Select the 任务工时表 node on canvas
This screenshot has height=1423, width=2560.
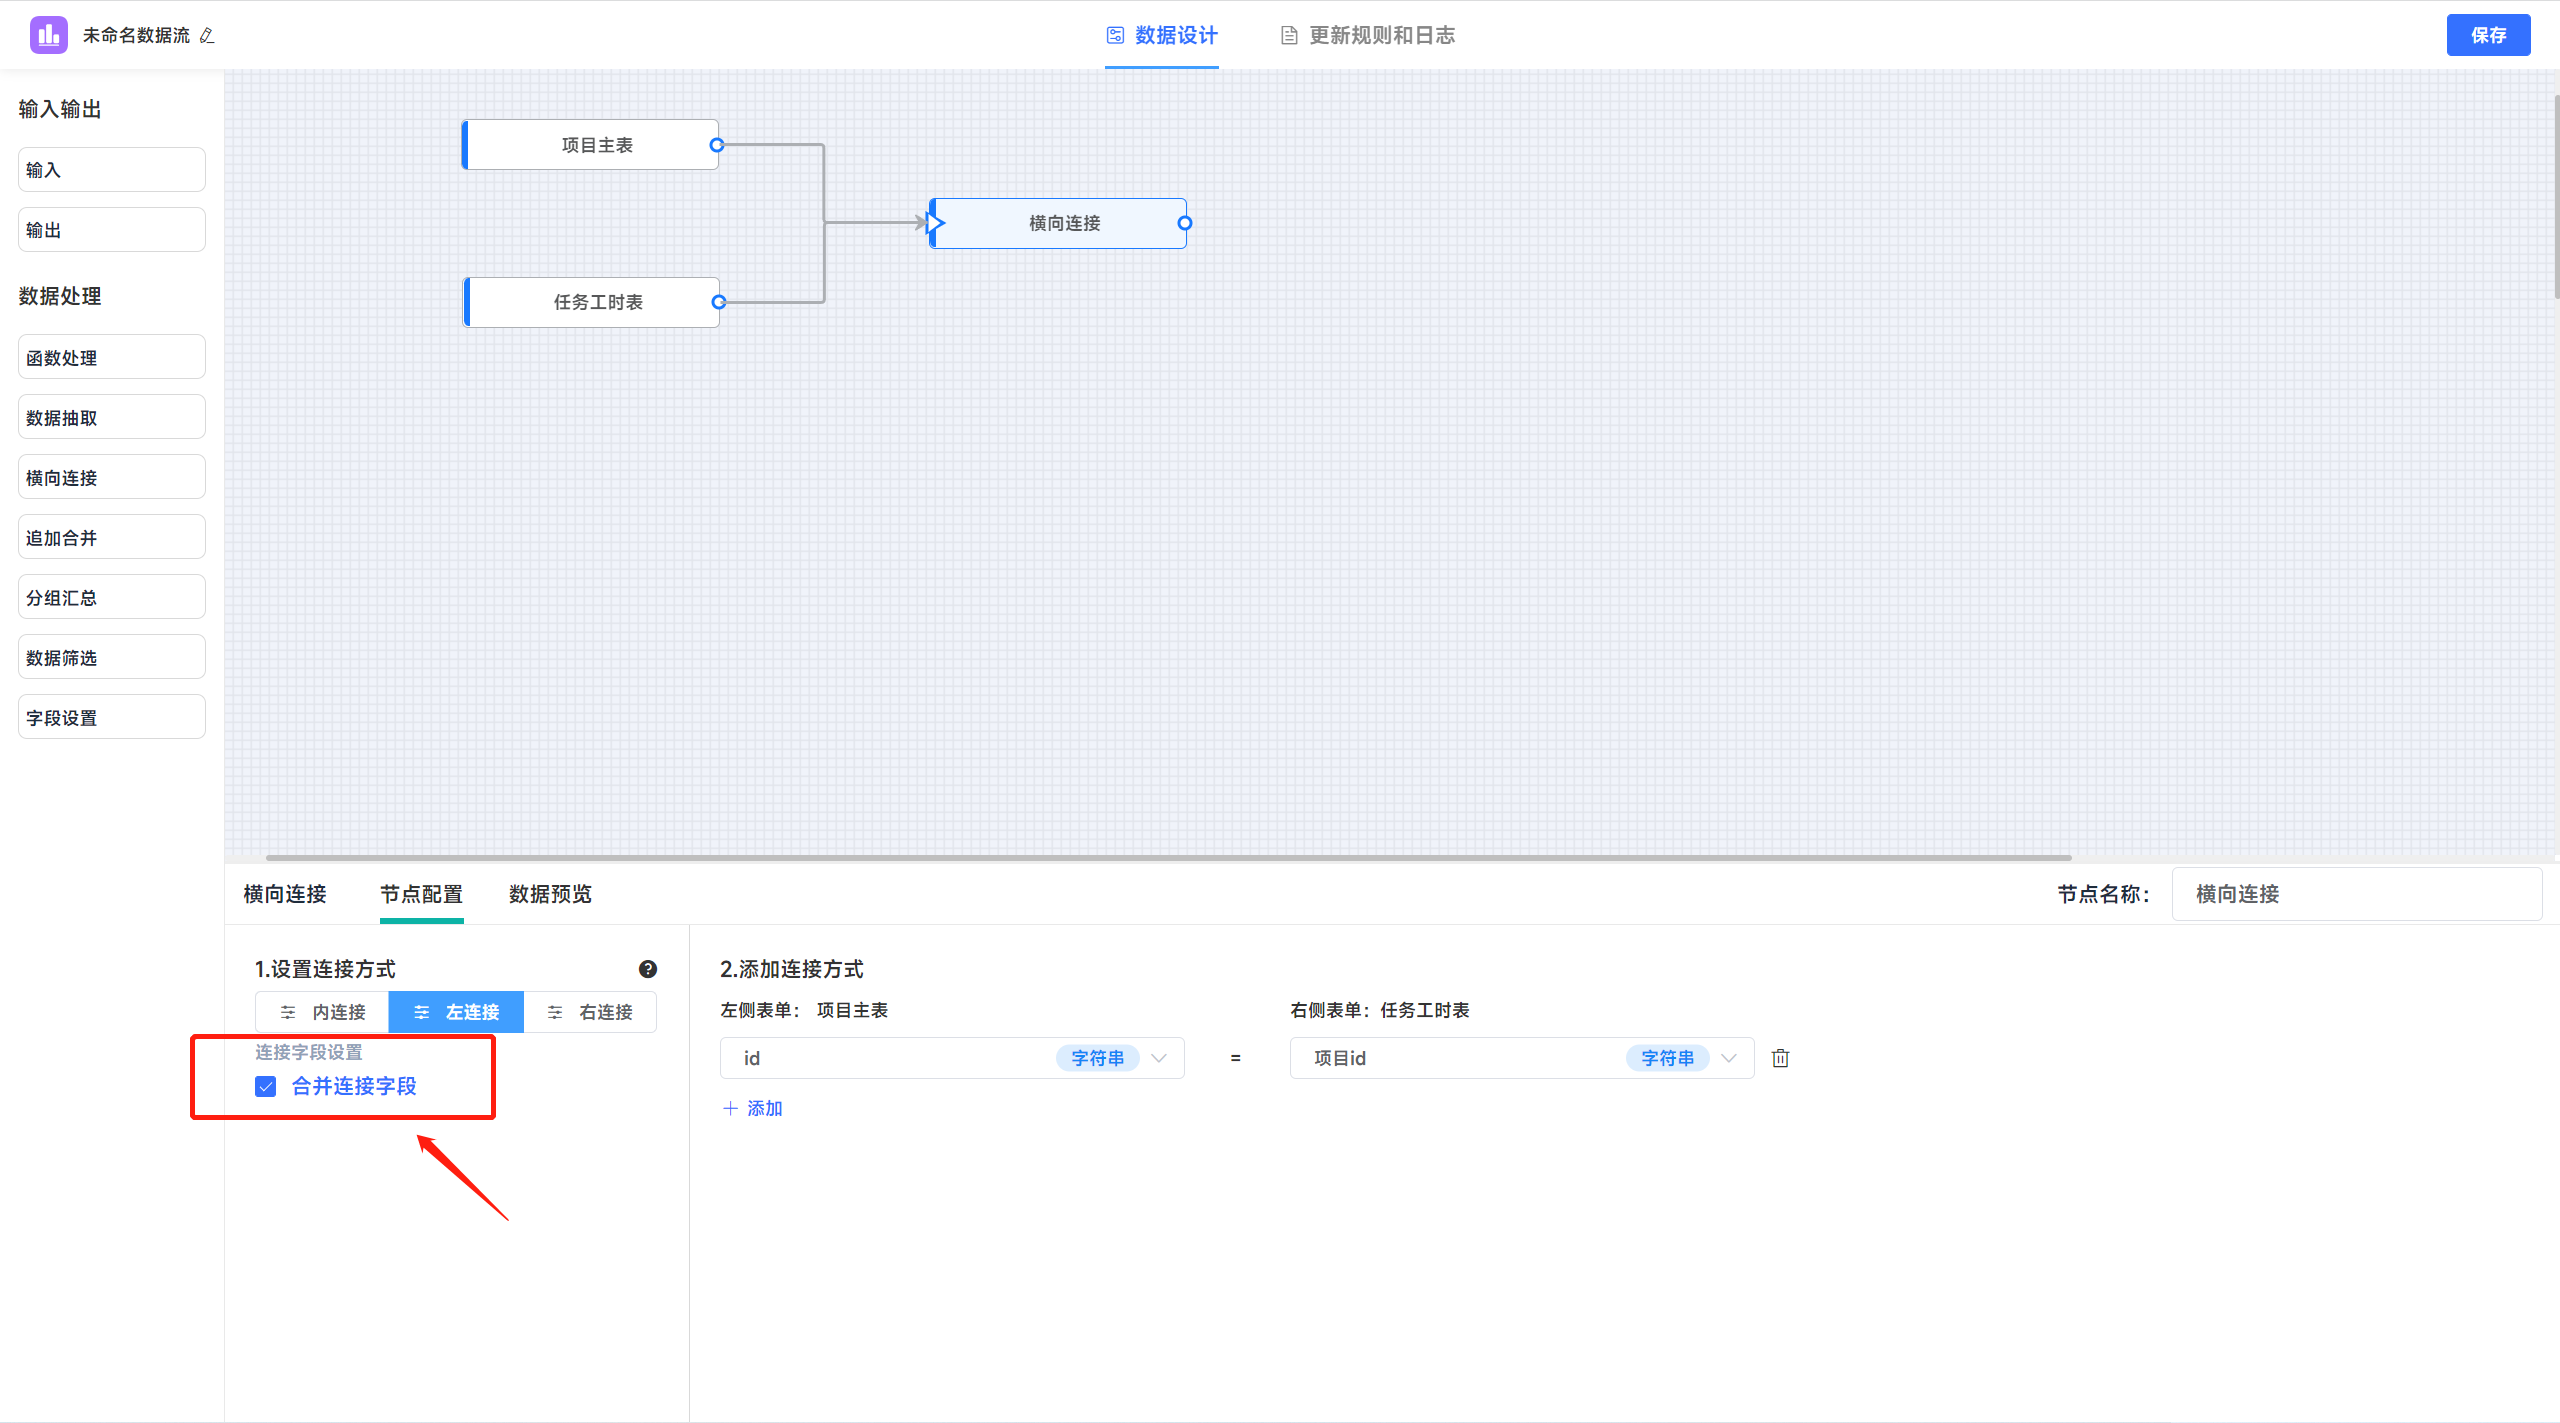(592, 302)
